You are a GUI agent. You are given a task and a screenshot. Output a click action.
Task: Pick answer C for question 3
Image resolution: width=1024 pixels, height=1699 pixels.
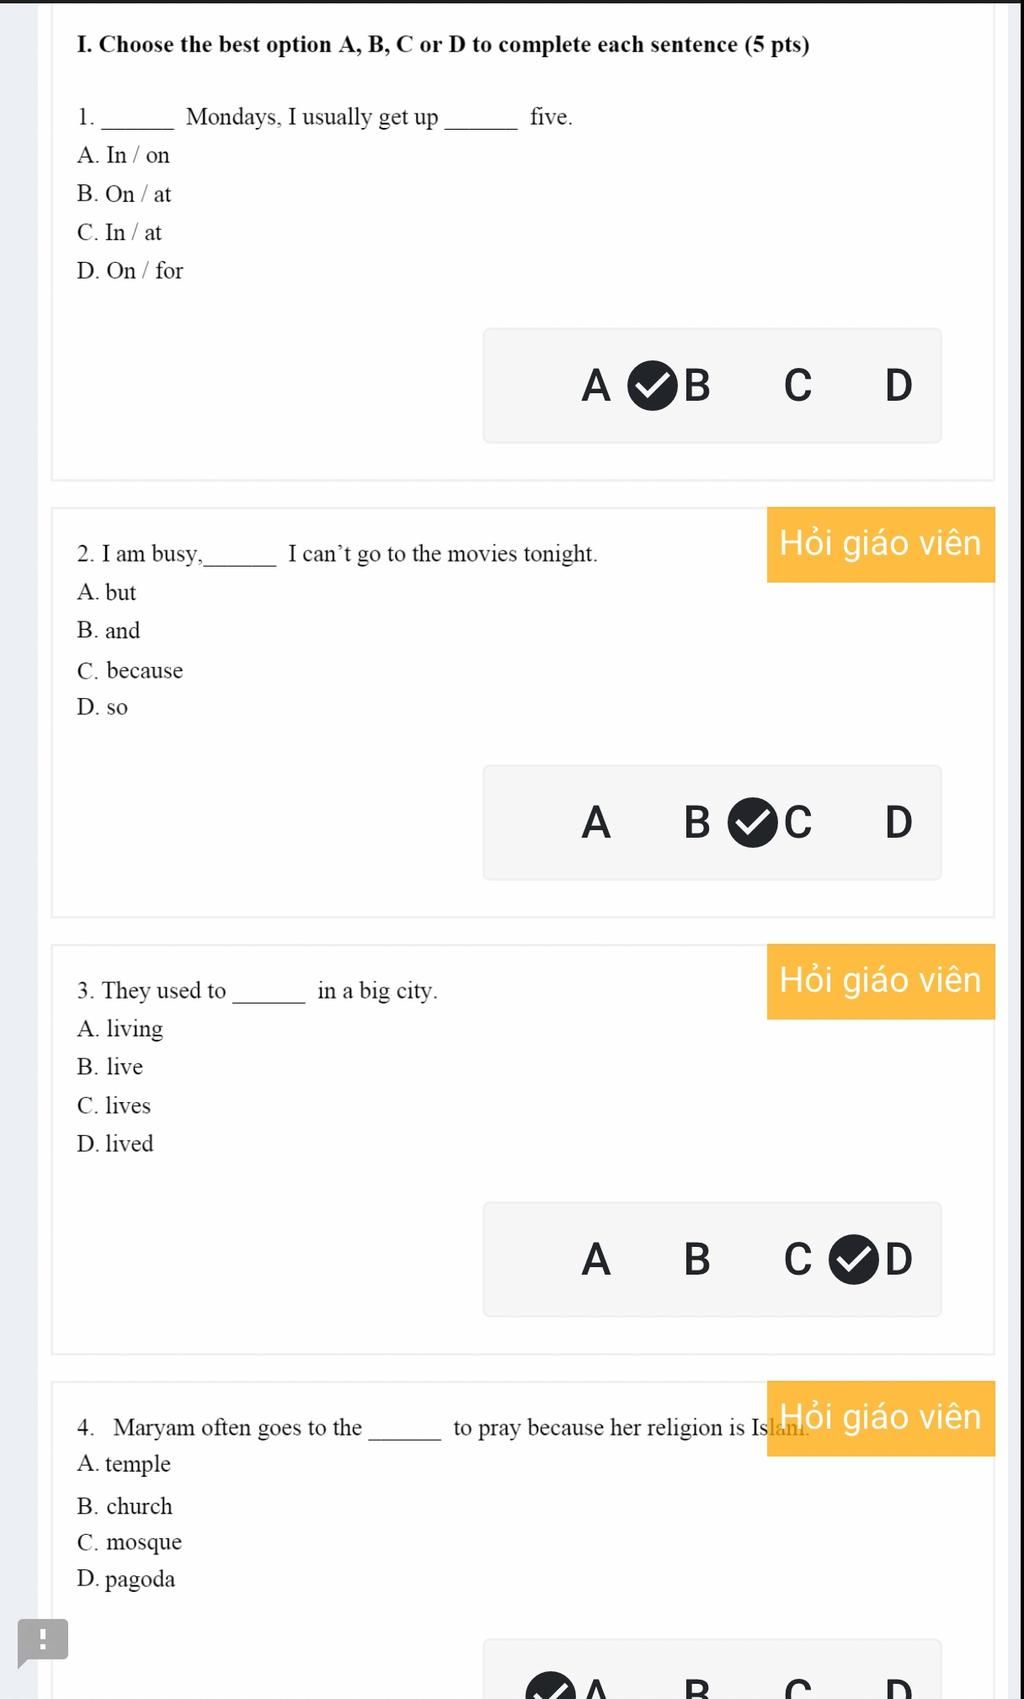(x=798, y=1259)
